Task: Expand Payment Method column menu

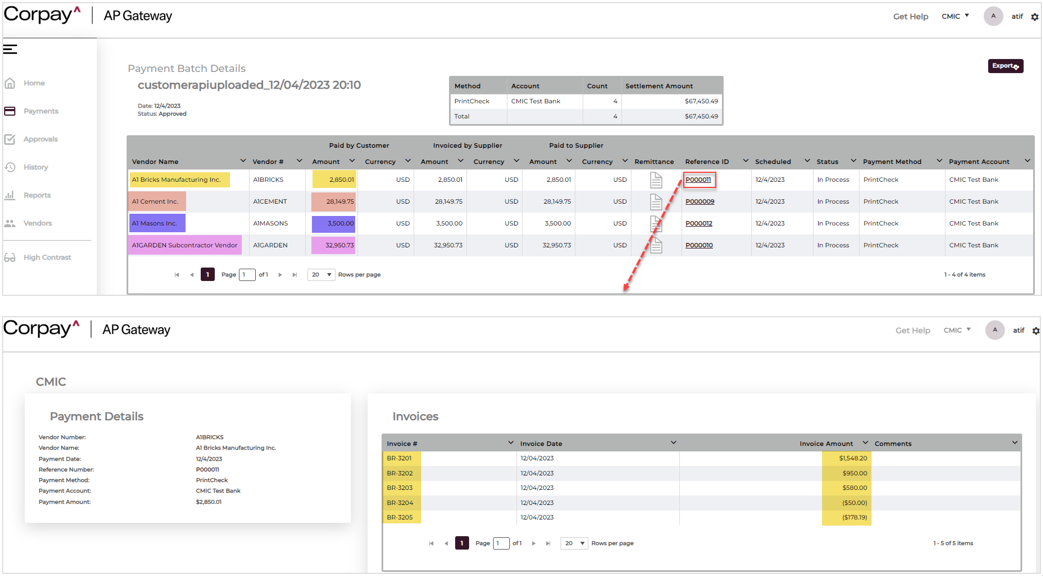Action: tap(939, 161)
